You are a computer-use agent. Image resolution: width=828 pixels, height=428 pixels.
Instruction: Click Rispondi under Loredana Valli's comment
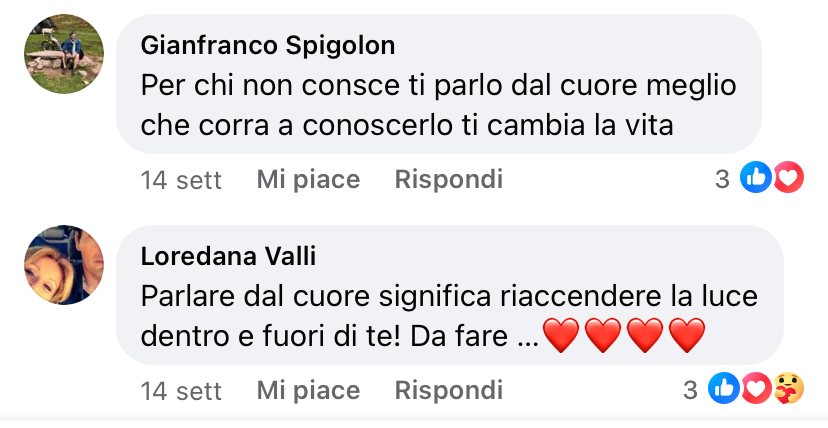(x=449, y=390)
